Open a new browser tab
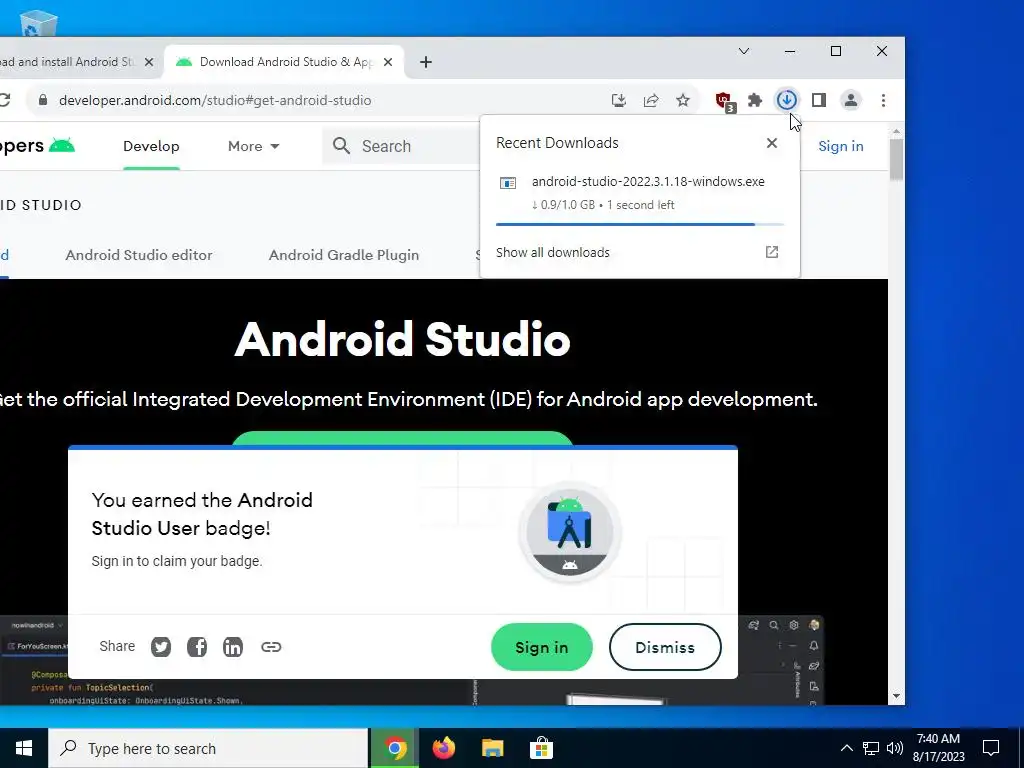Screen dimensions: 1024x768 [x=426, y=62]
